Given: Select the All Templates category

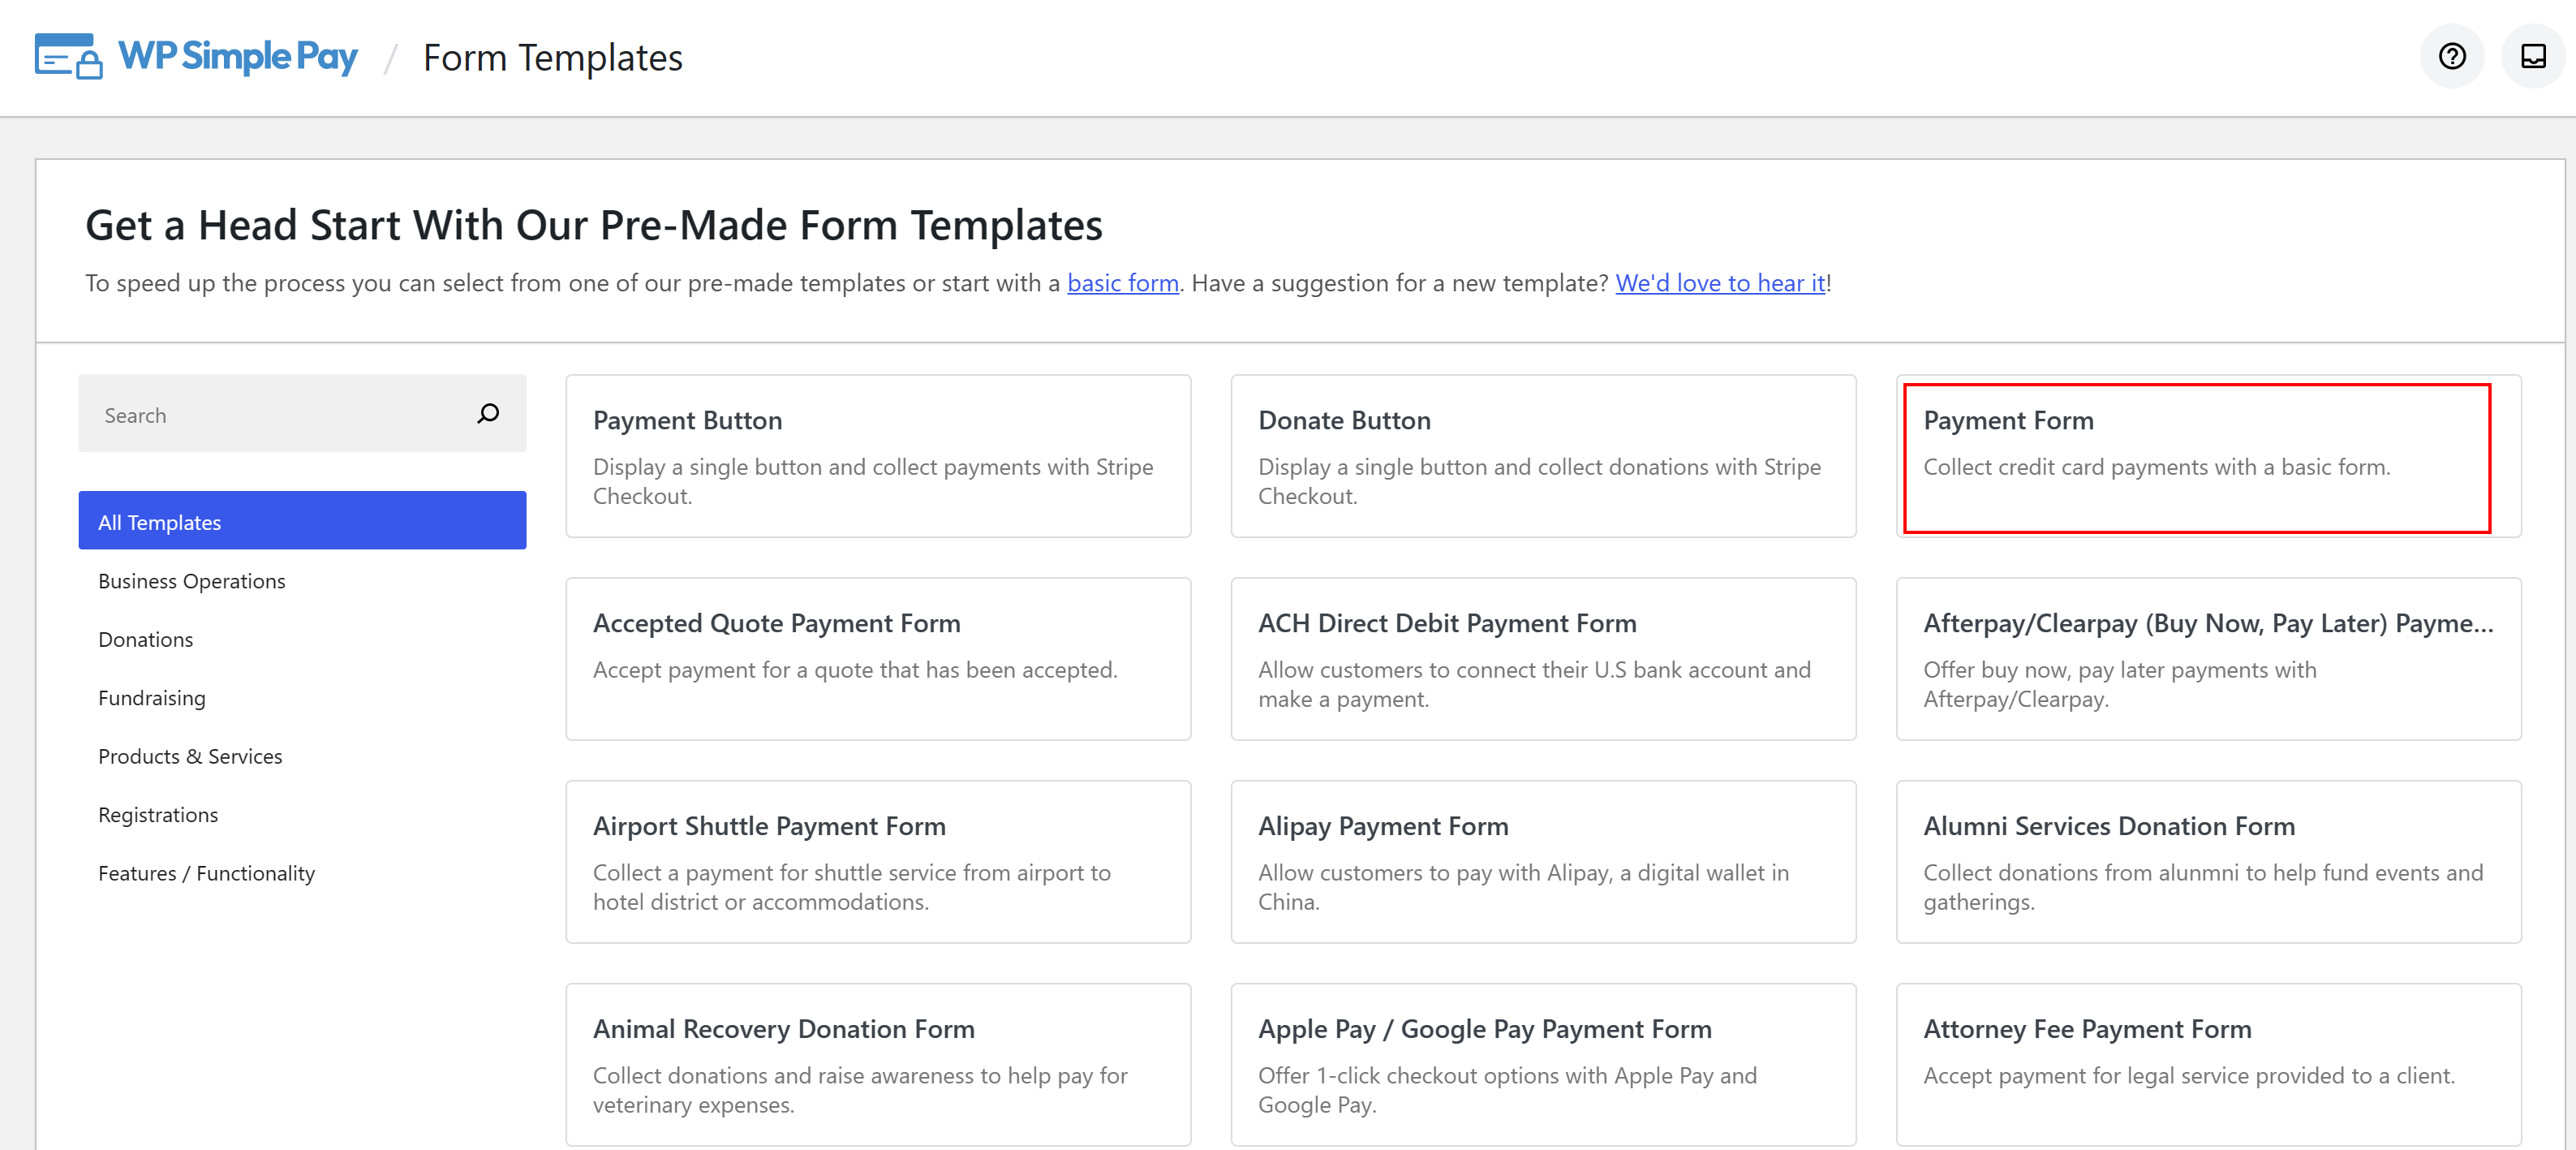Looking at the screenshot, I should pos(302,521).
